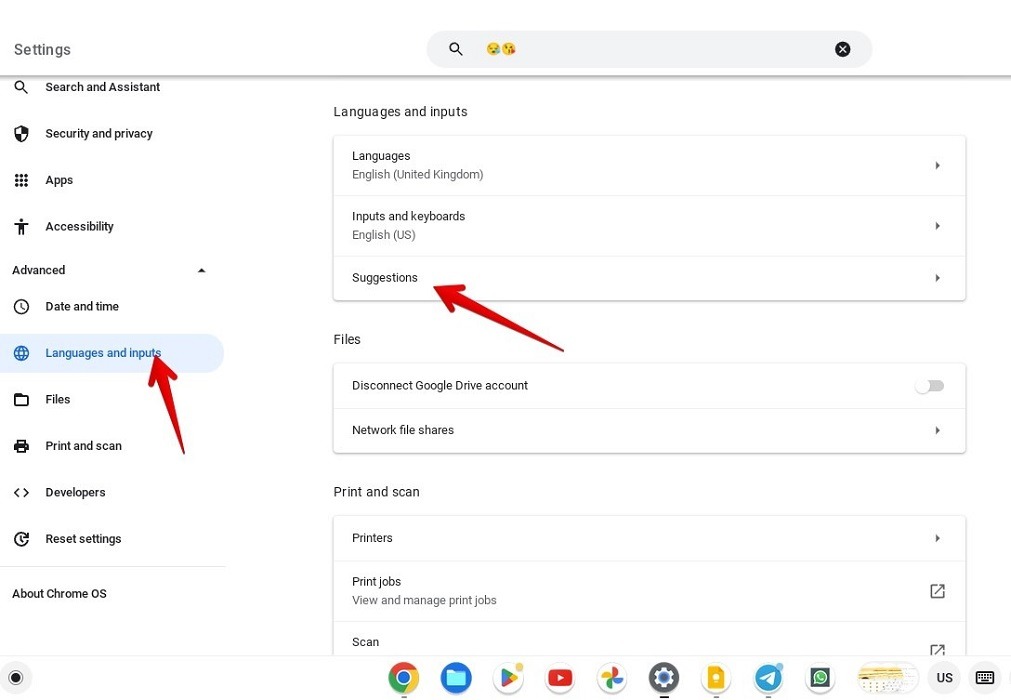Click About Chrome OS

coord(59,593)
